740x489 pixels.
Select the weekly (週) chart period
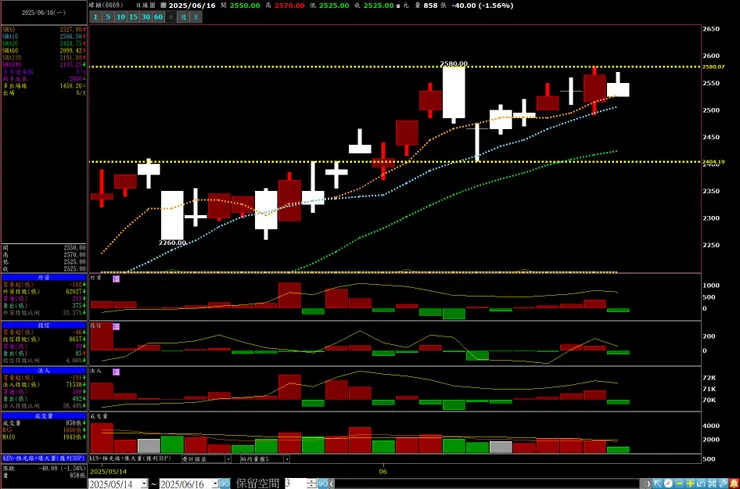point(183,17)
